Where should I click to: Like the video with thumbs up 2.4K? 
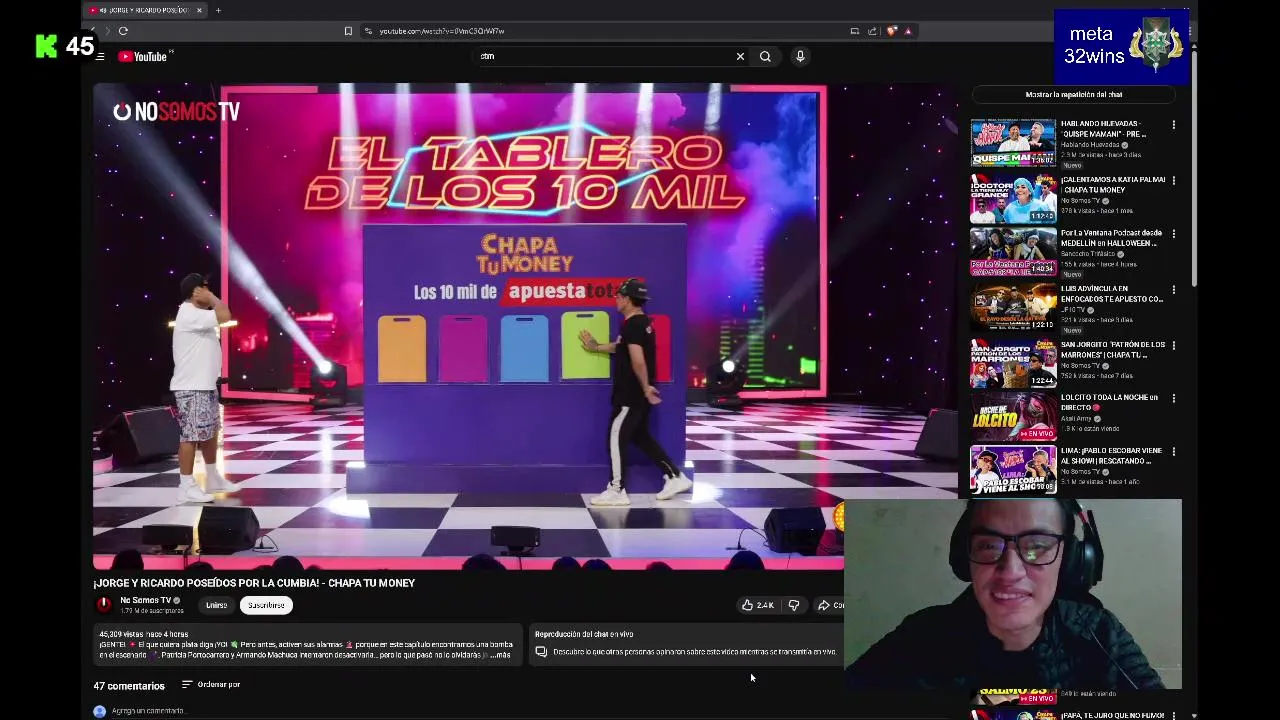coord(757,605)
